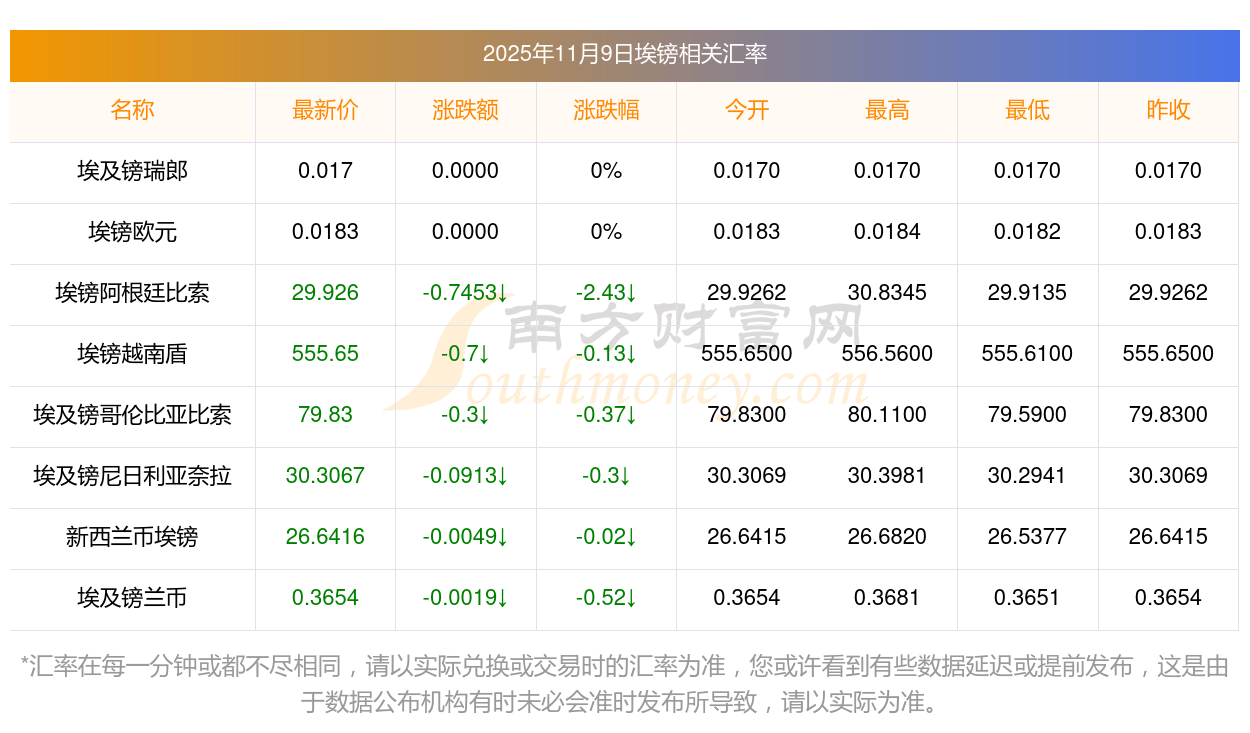Select the 埃镑越南盾 row name
This screenshot has height=733, width=1250.
(x=132, y=354)
